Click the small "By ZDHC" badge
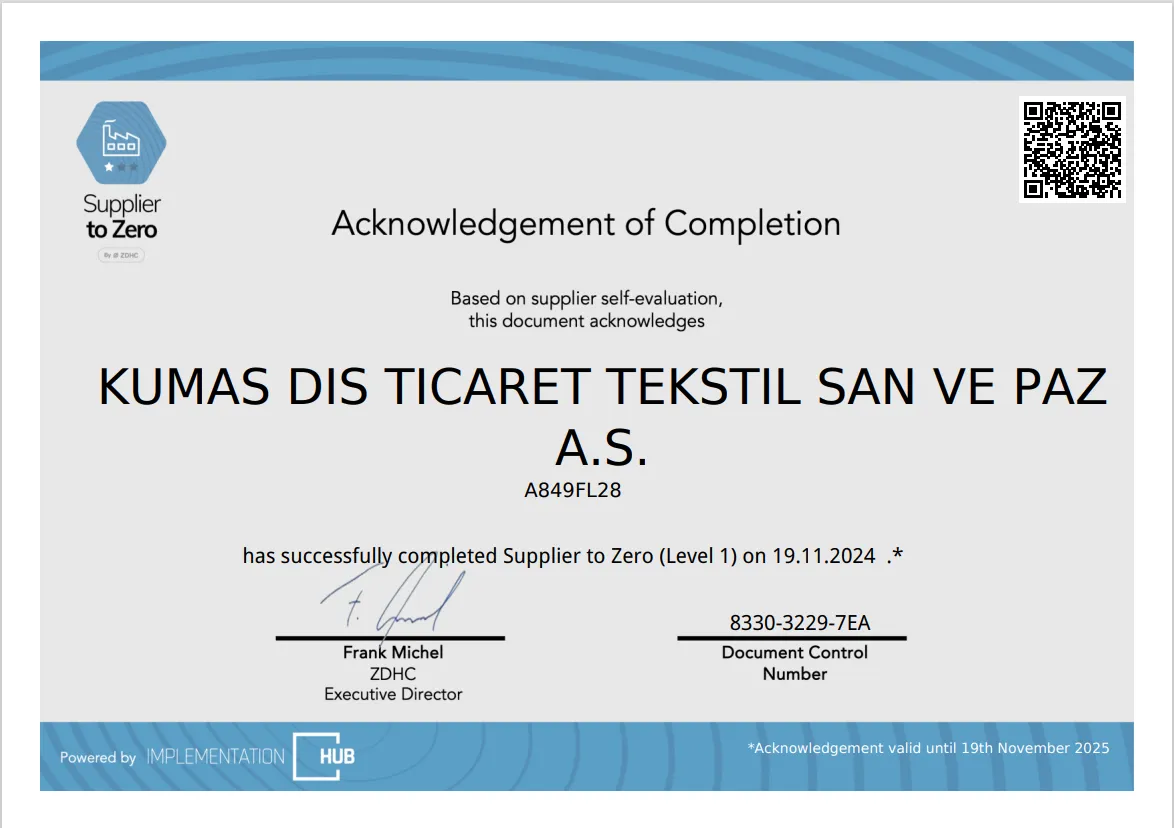The height and width of the screenshot is (828, 1174). (121, 255)
